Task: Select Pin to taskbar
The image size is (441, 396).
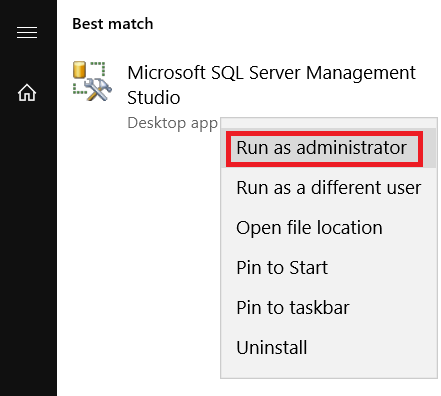Action: point(328,308)
